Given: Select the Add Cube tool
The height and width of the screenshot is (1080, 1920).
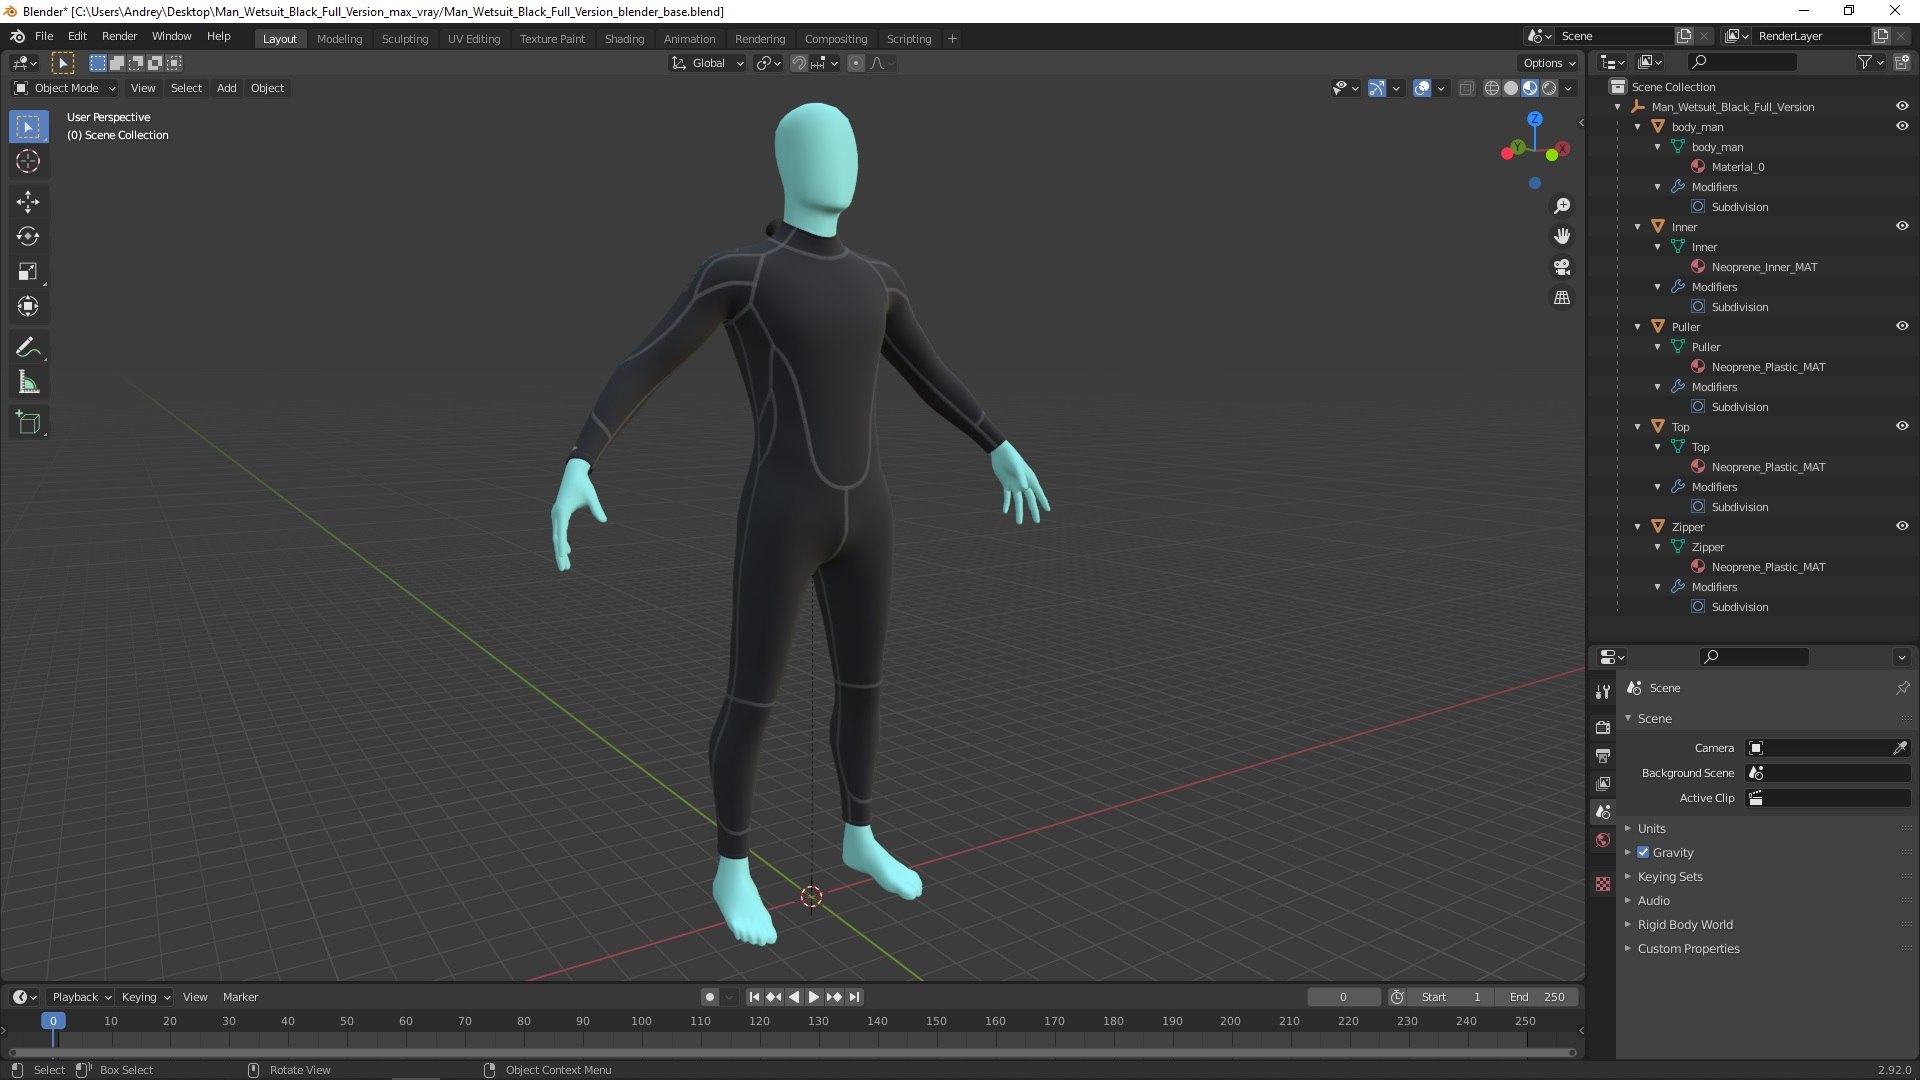Looking at the screenshot, I should pos(28,423).
